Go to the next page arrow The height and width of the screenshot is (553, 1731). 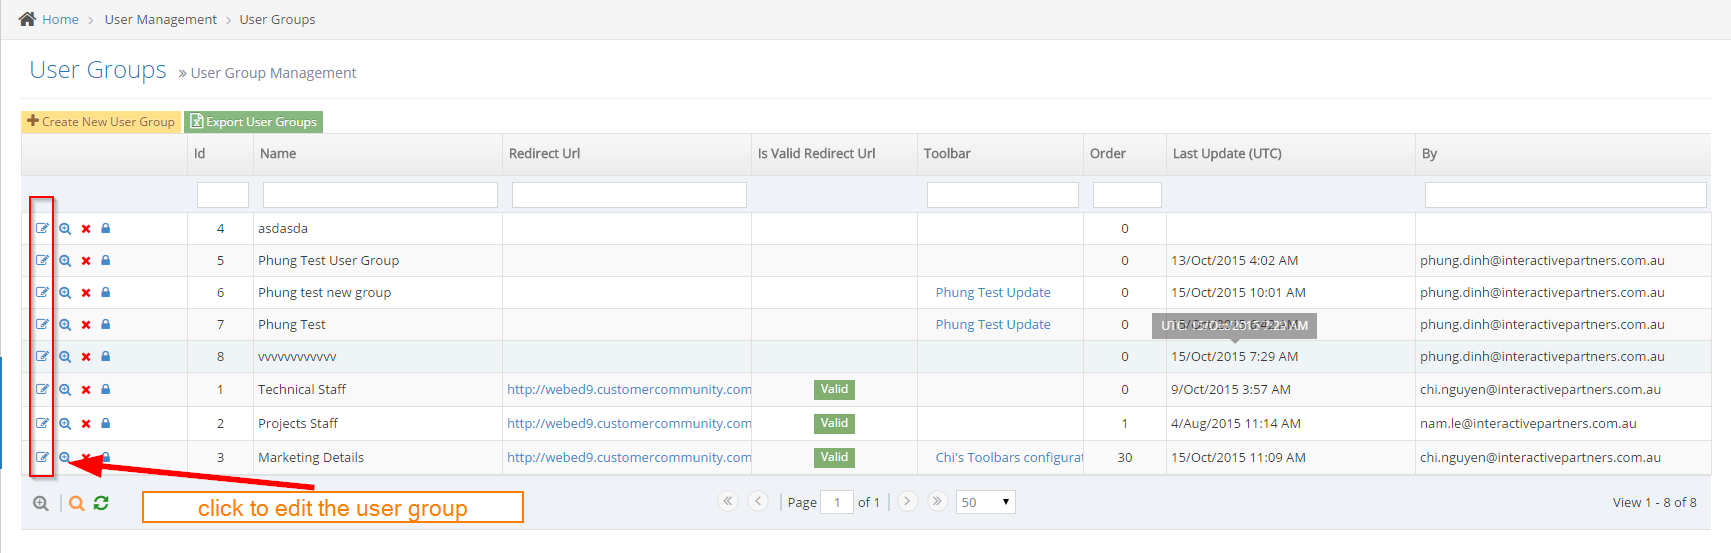907,501
